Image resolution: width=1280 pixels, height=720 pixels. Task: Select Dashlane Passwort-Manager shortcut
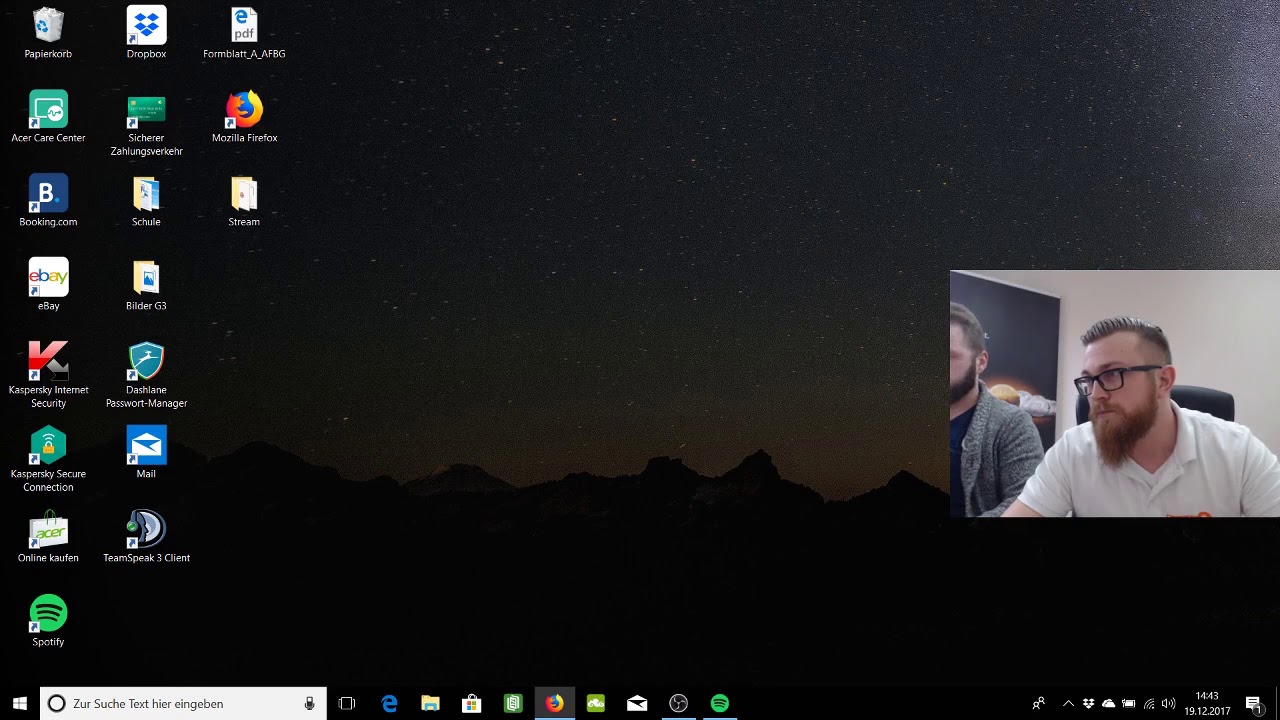pyautogui.click(x=146, y=375)
